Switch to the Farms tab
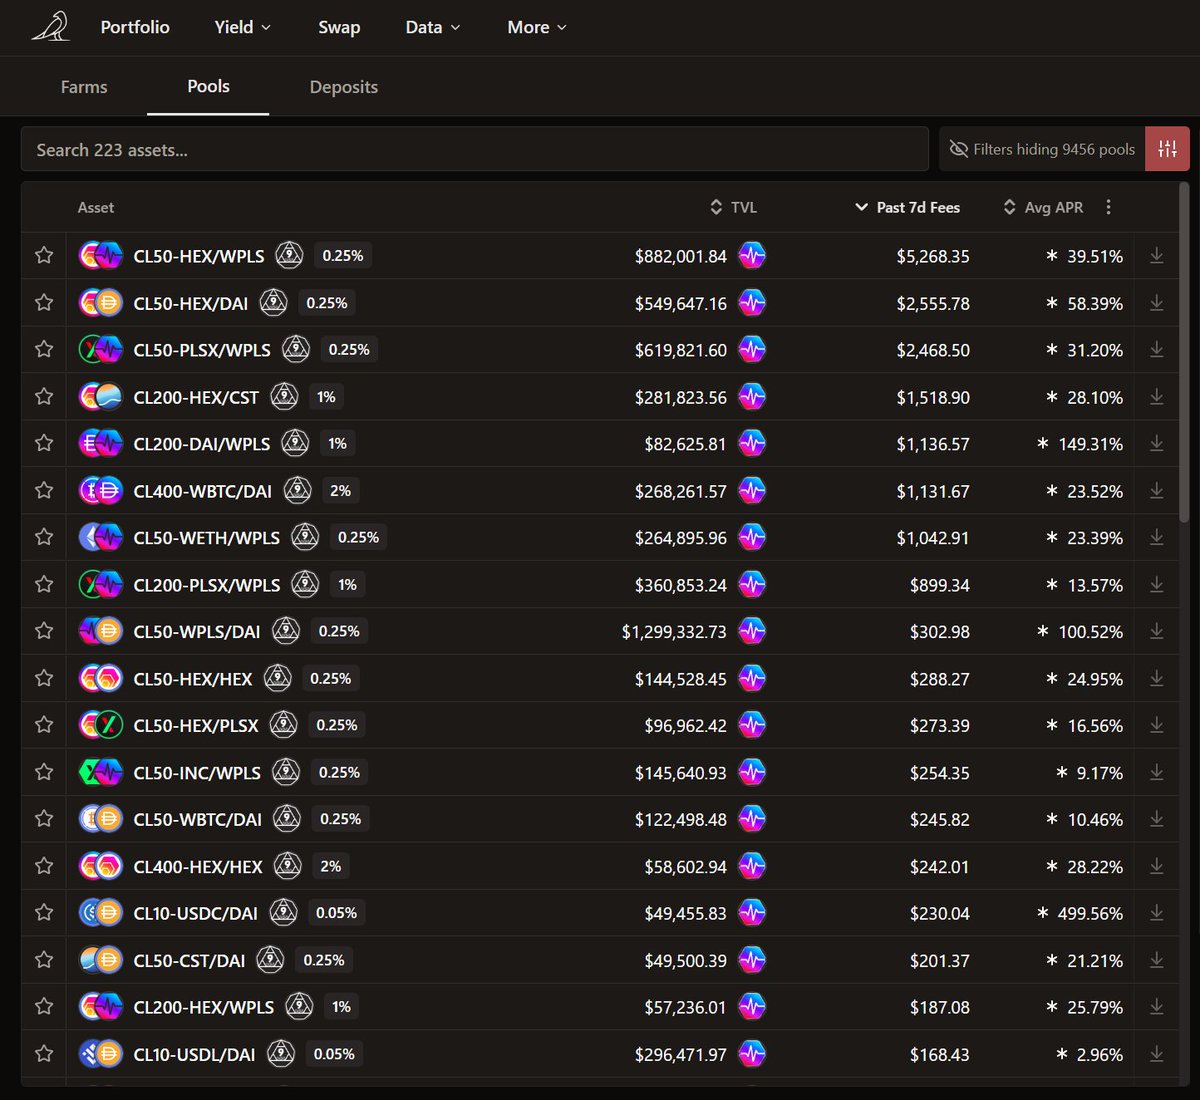The height and width of the screenshot is (1100, 1200). (84, 87)
